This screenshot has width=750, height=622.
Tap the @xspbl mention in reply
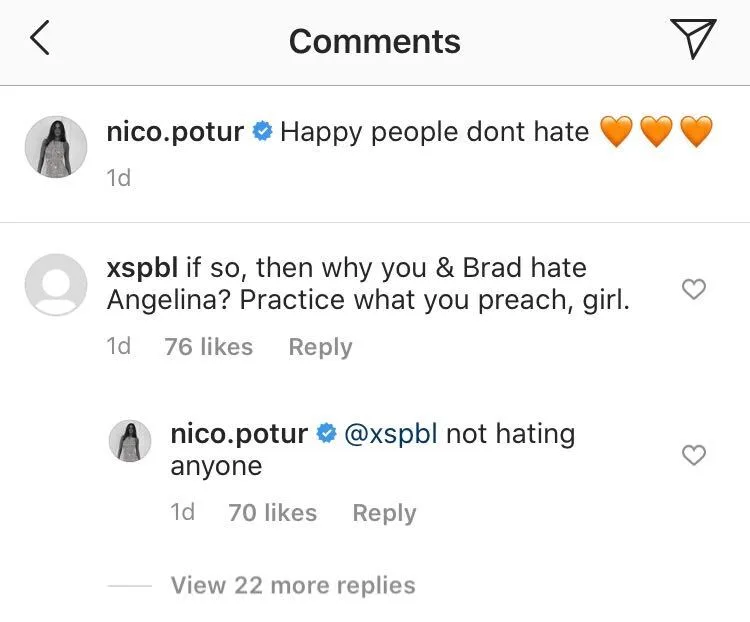391,434
